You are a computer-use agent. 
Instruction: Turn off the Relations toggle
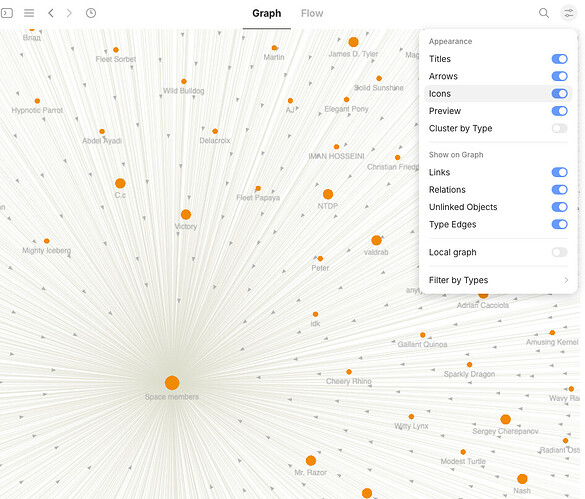coord(559,190)
